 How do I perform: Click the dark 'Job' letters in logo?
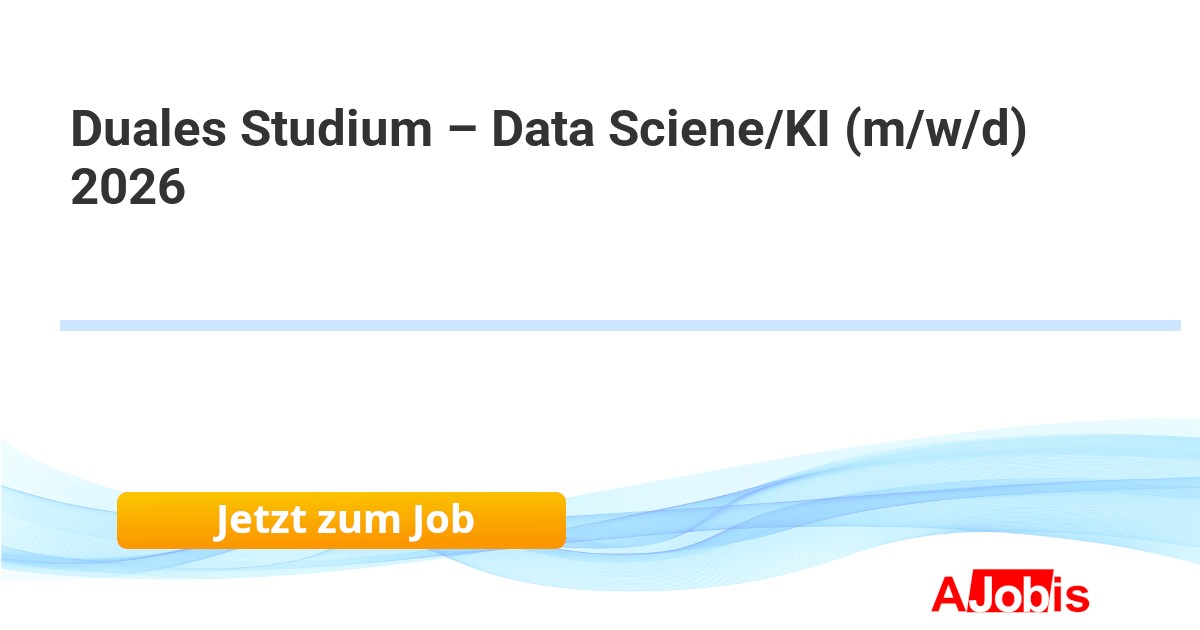coord(1011,596)
